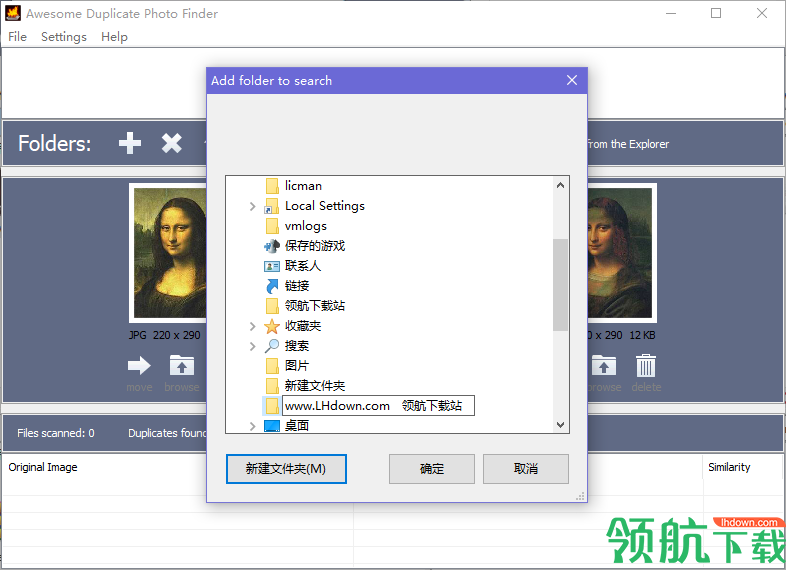Open the Help menu

click(114, 37)
